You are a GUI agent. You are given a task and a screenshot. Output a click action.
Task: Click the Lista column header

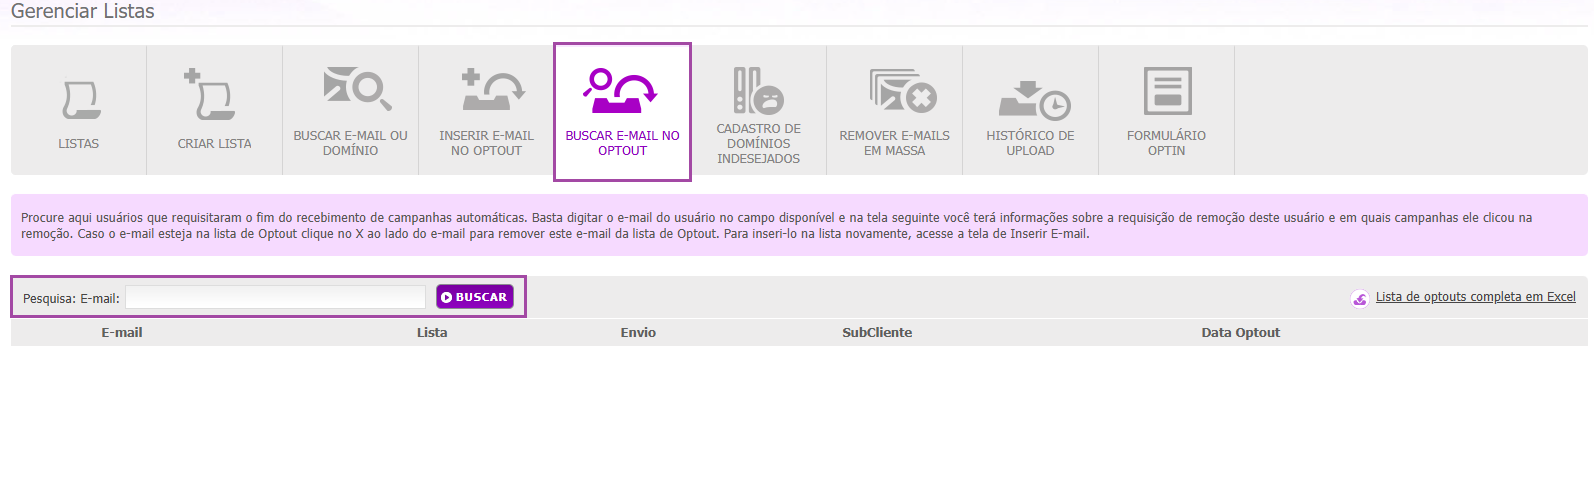tap(432, 333)
